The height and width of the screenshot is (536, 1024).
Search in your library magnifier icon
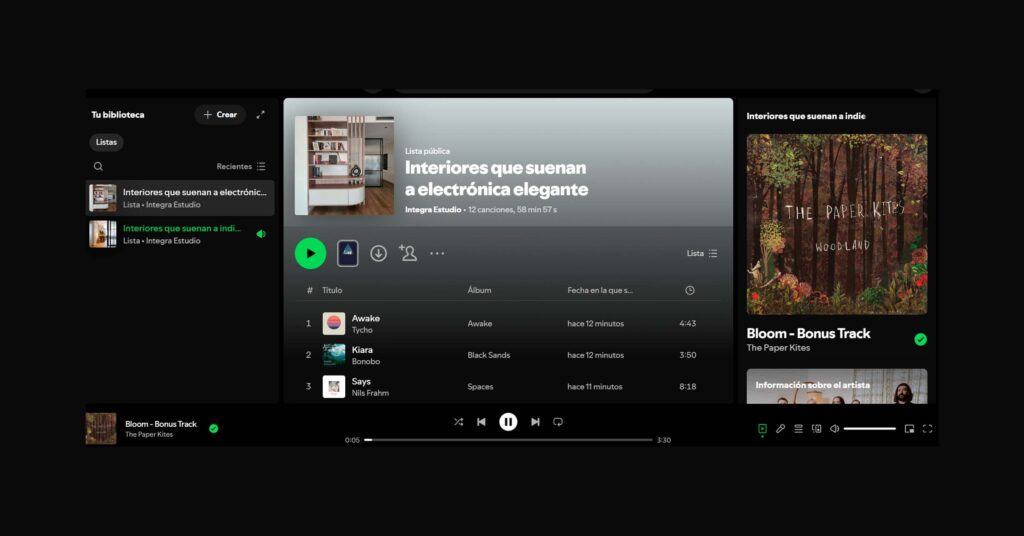point(98,167)
